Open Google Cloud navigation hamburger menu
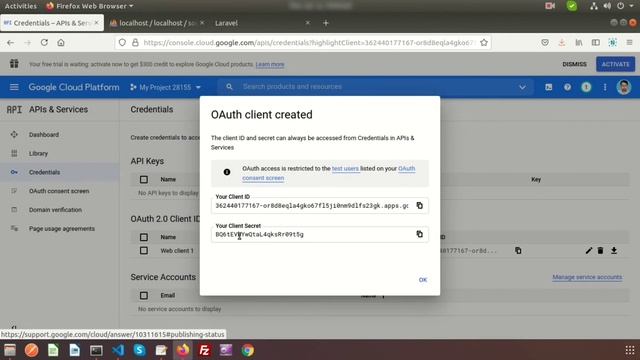The width and height of the screenshot is (640, 360). [x=14, y=87]
